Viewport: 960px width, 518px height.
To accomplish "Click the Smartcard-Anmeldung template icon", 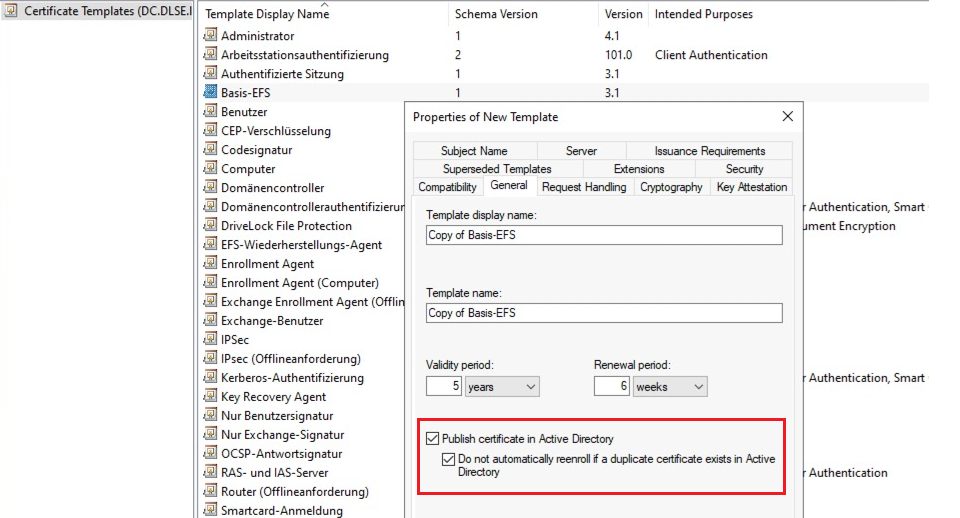I will point(210,511).
